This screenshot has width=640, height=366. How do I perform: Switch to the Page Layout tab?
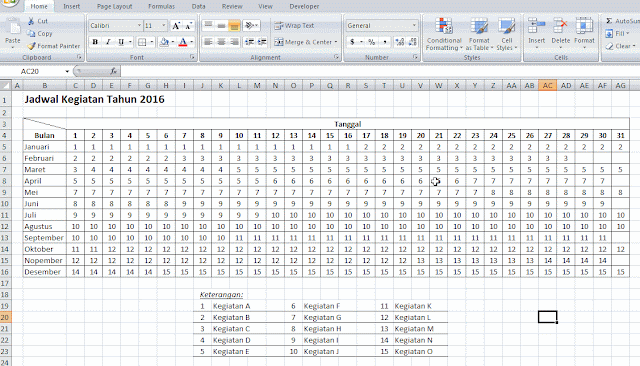coord(114,7)
